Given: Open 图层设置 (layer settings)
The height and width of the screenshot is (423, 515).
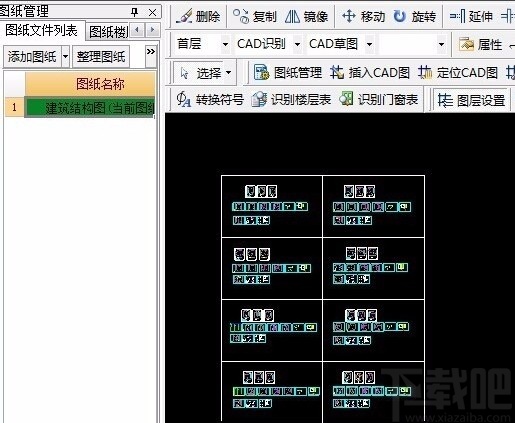Looking at the screenshot, I should pyautogui.click(x=471, y=100).
